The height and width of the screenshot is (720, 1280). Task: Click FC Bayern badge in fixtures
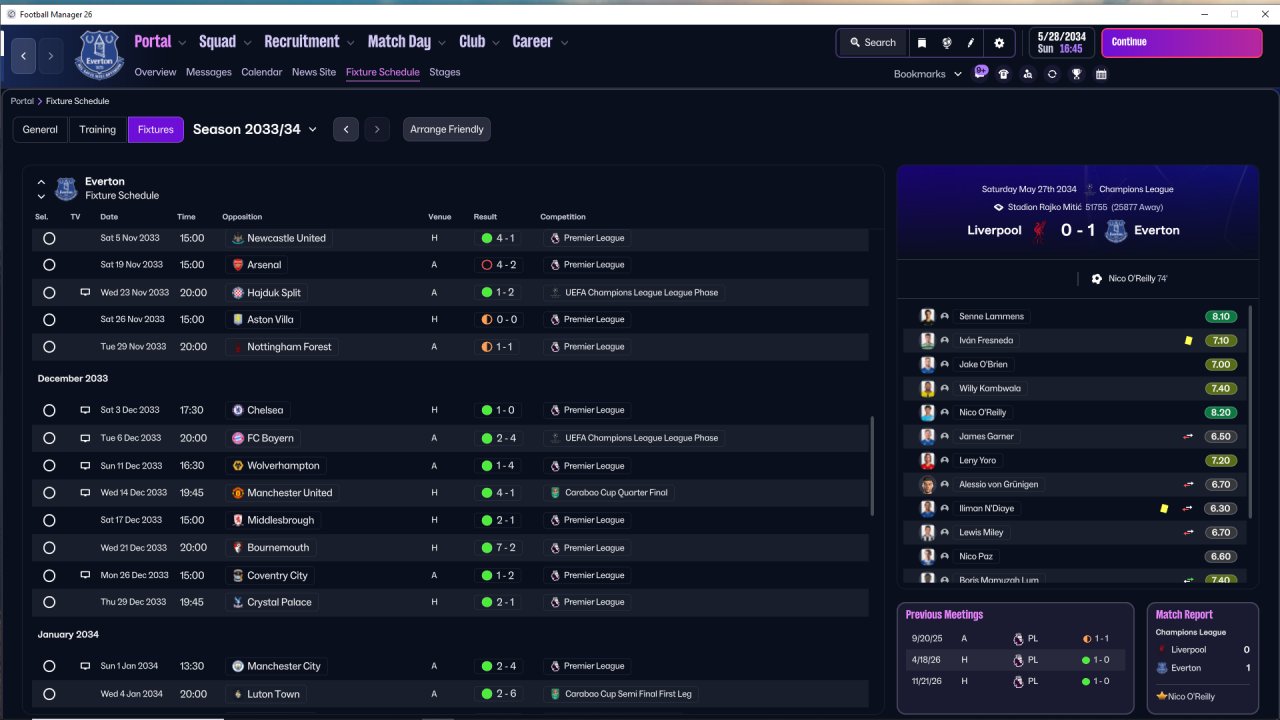click(x=237, y=438)
